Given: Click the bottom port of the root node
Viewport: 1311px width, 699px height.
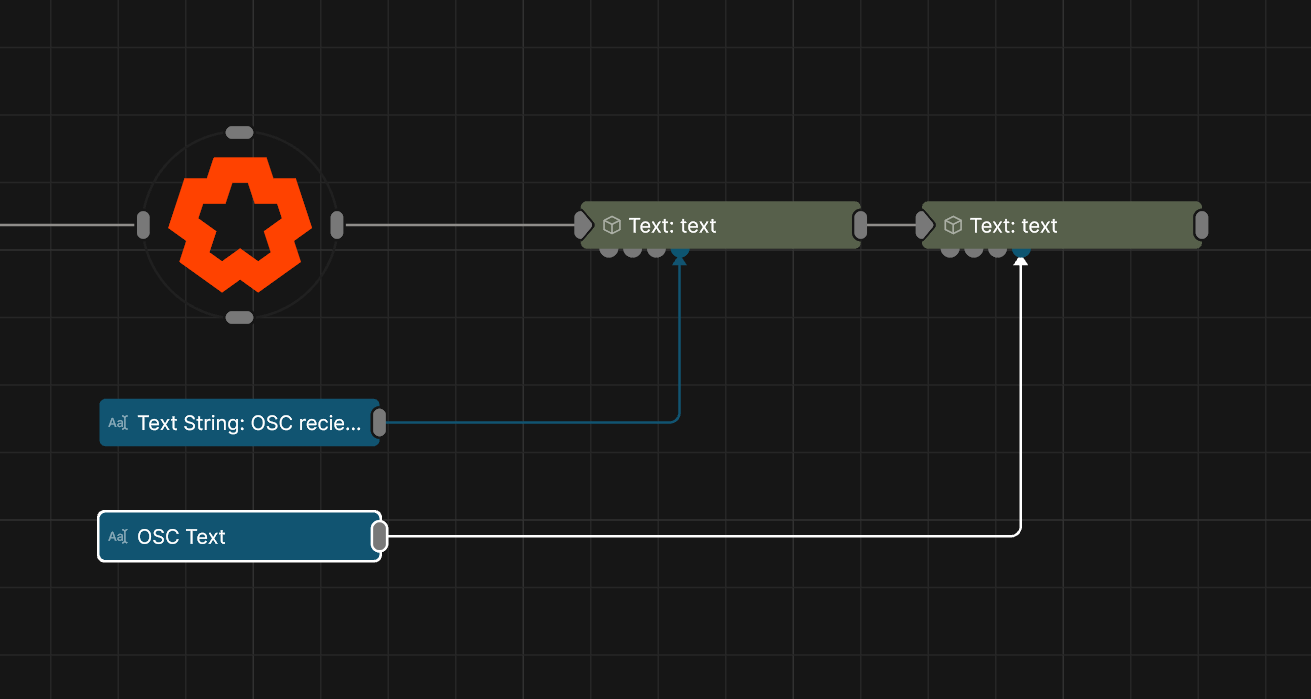Looking at the screenshot, I should (240, 317).
